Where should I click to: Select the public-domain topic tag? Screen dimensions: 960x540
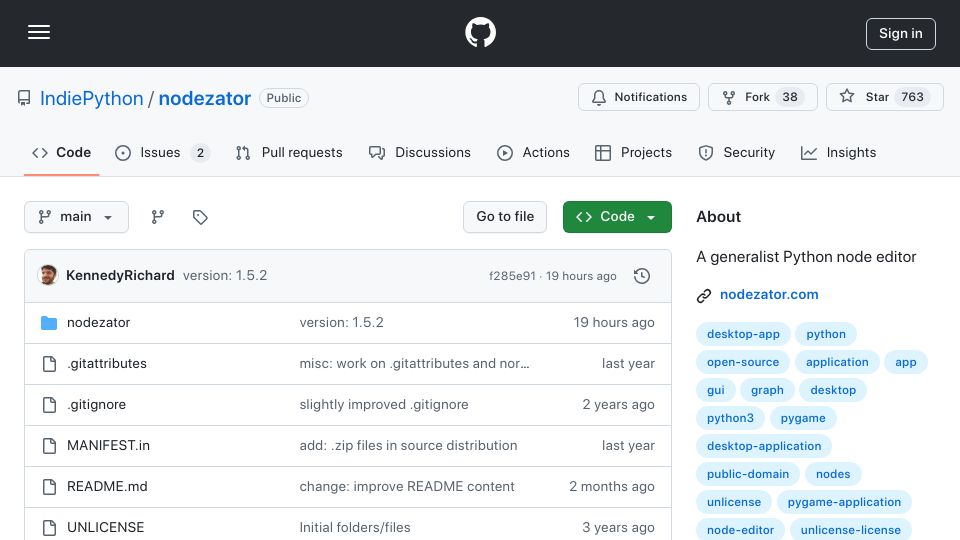[x=748, y=475]
